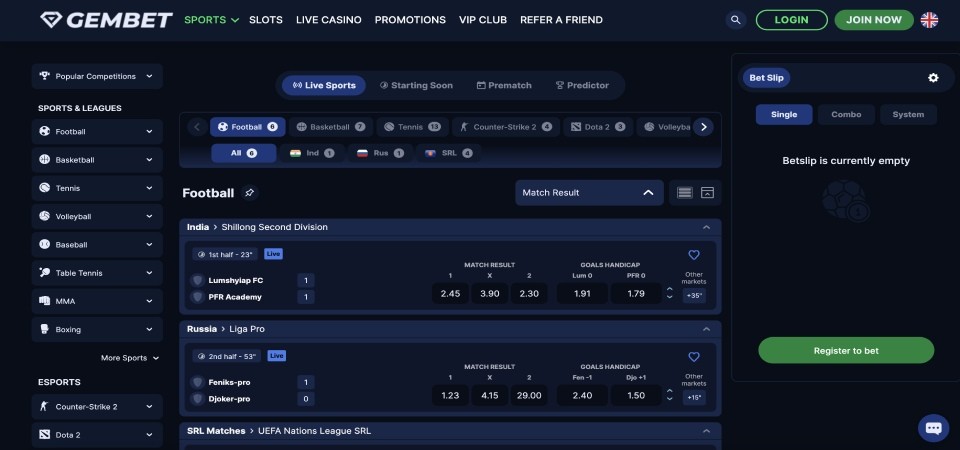The width and height of the screenshot is (960, 450).
Task: Click the Gembet logo
Action: tap(106, 20)
